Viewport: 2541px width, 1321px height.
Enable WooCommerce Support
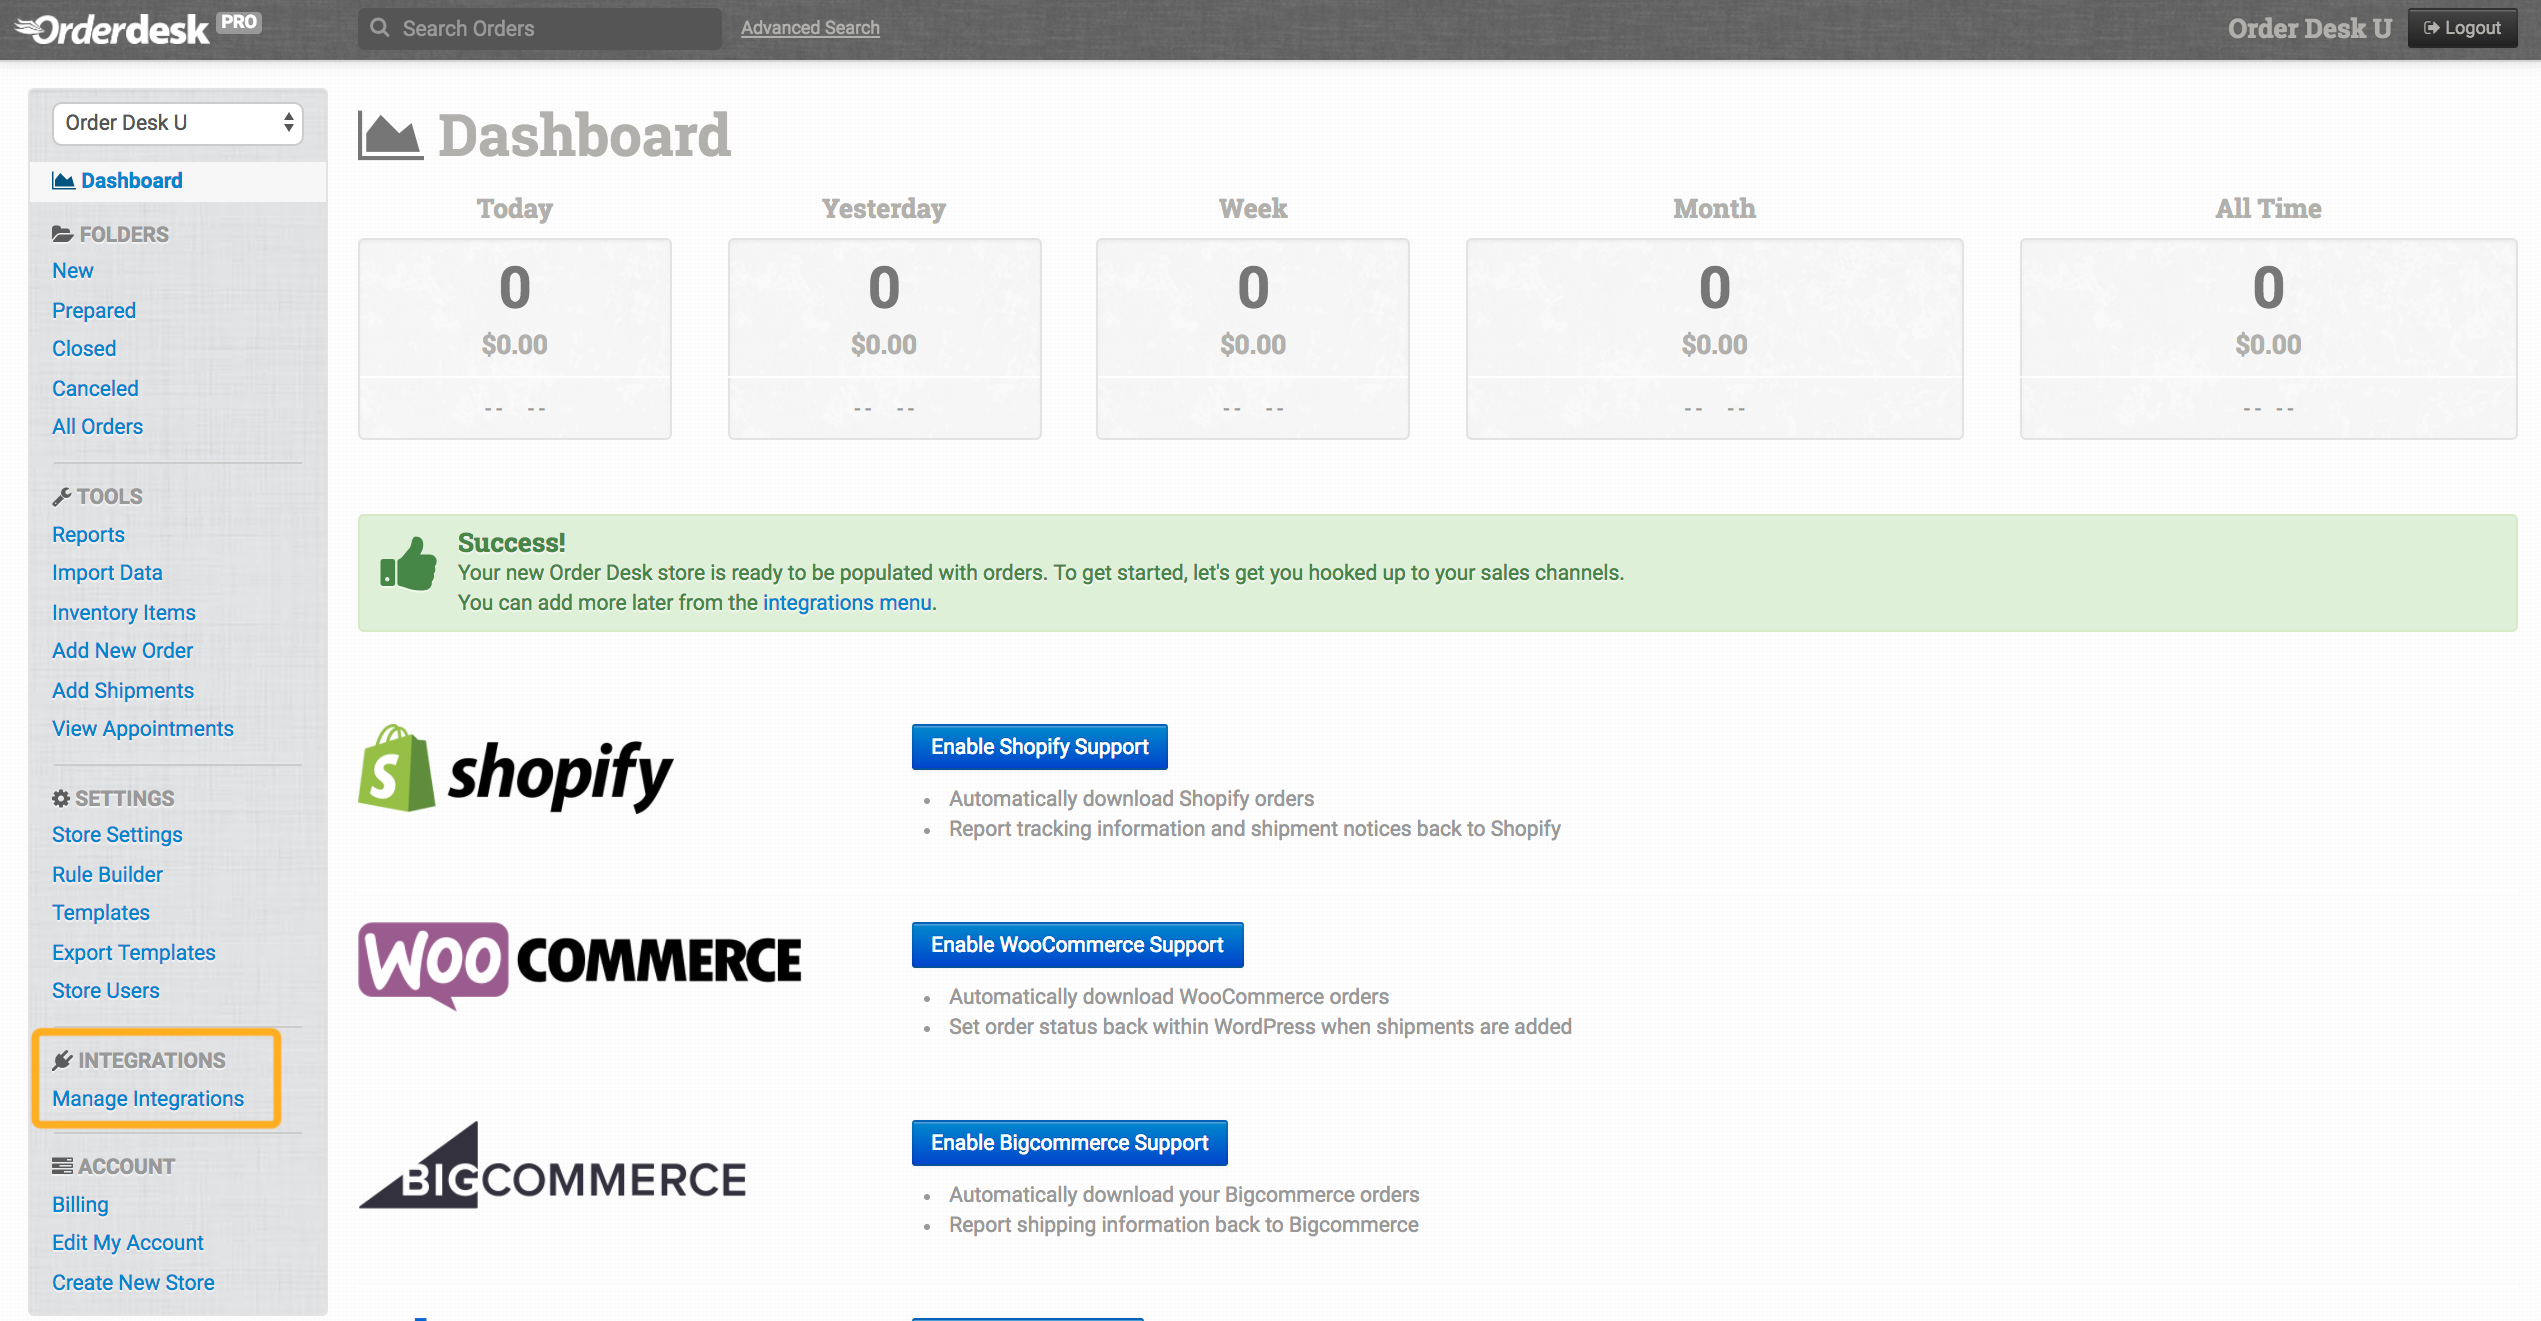(1077, 945)
